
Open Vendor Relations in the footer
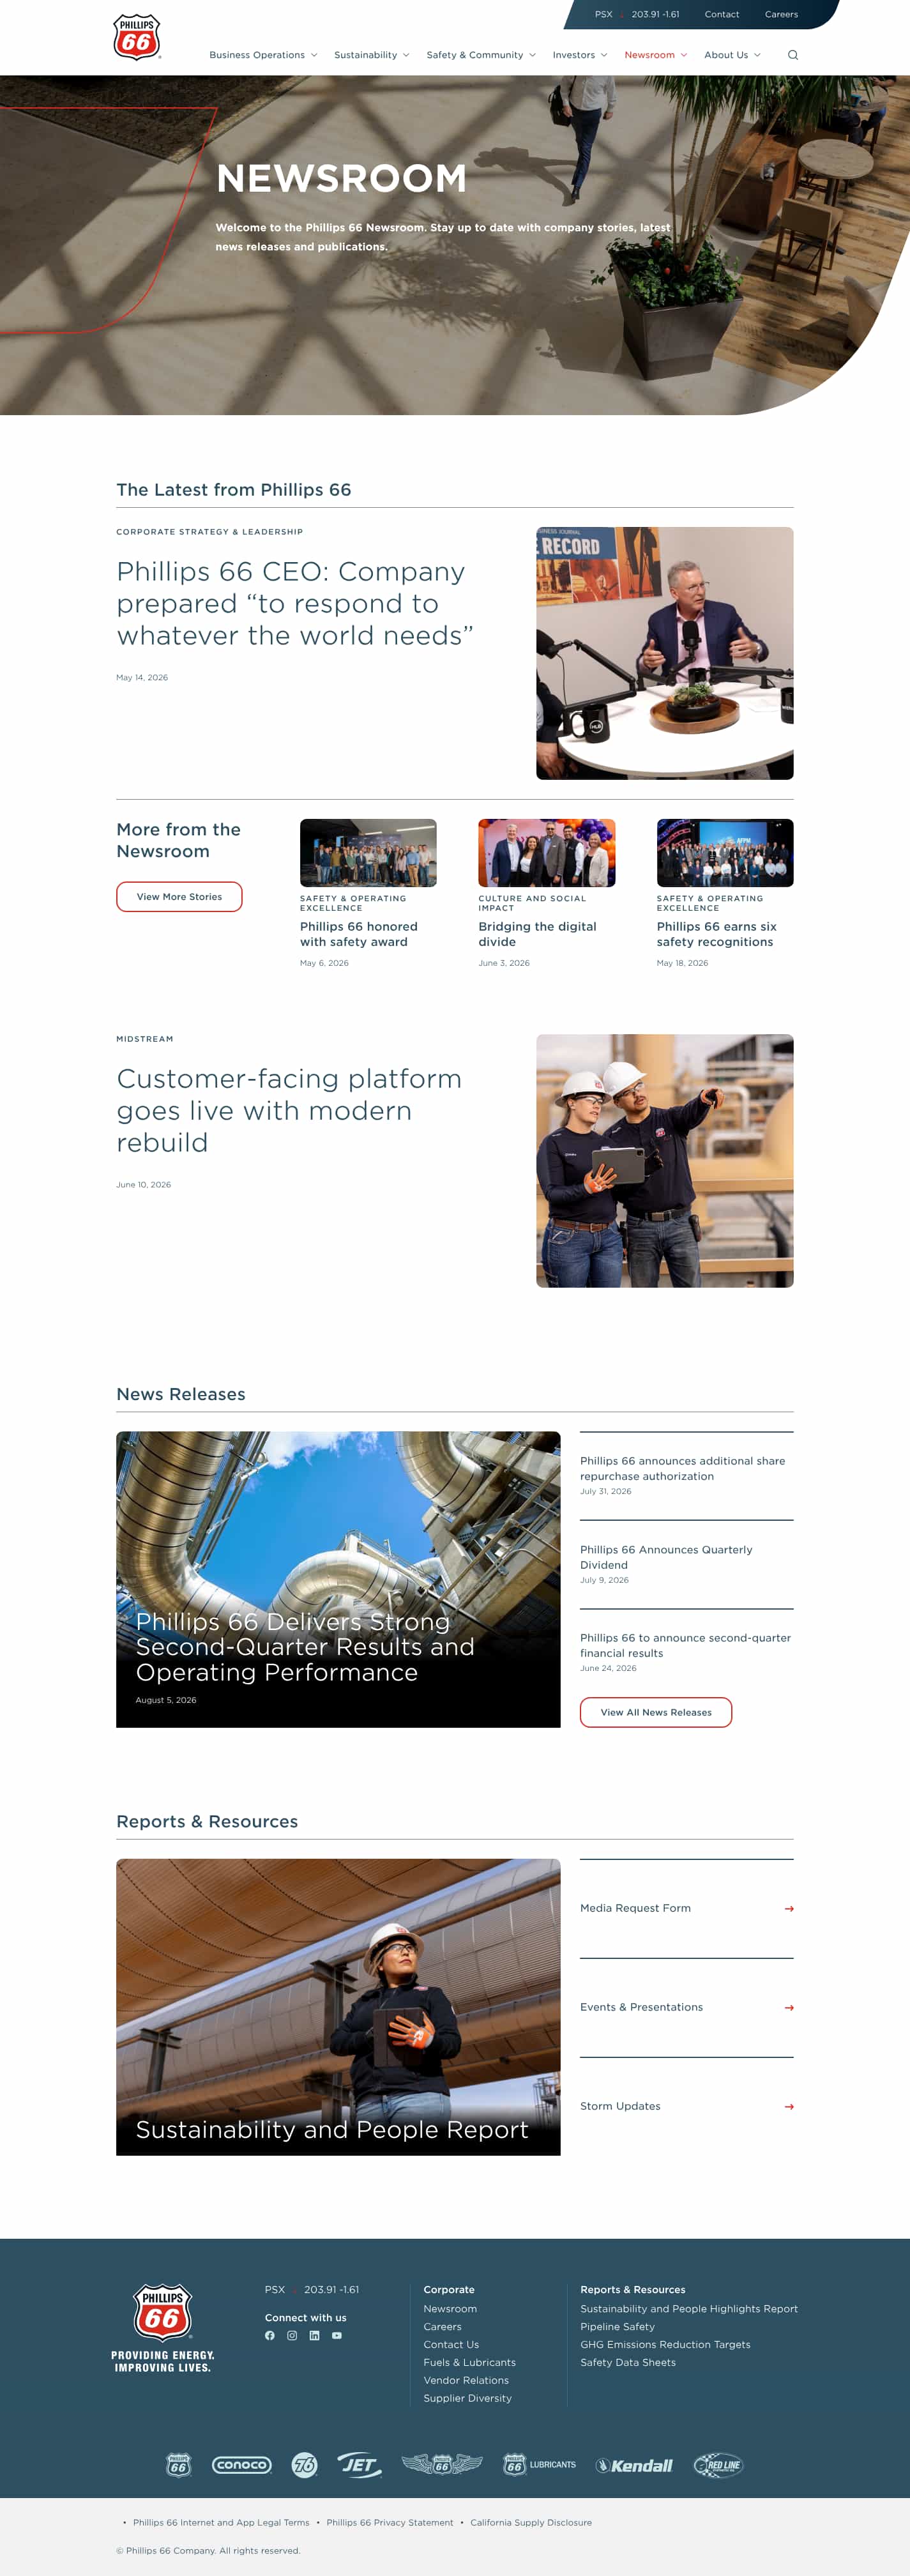click(466, 2381)
